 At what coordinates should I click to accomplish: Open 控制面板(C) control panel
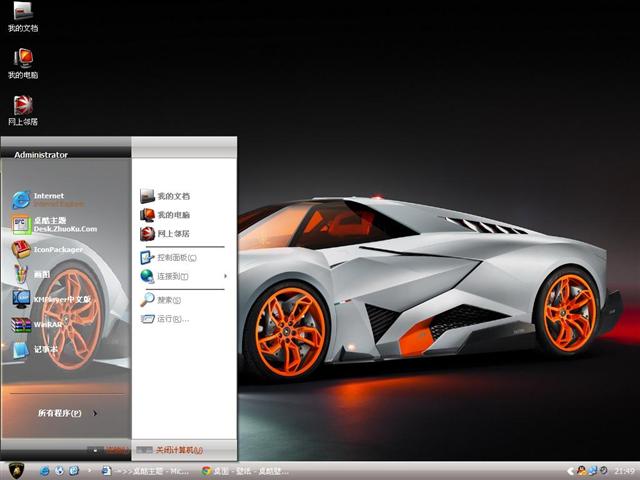pos(169,258)
